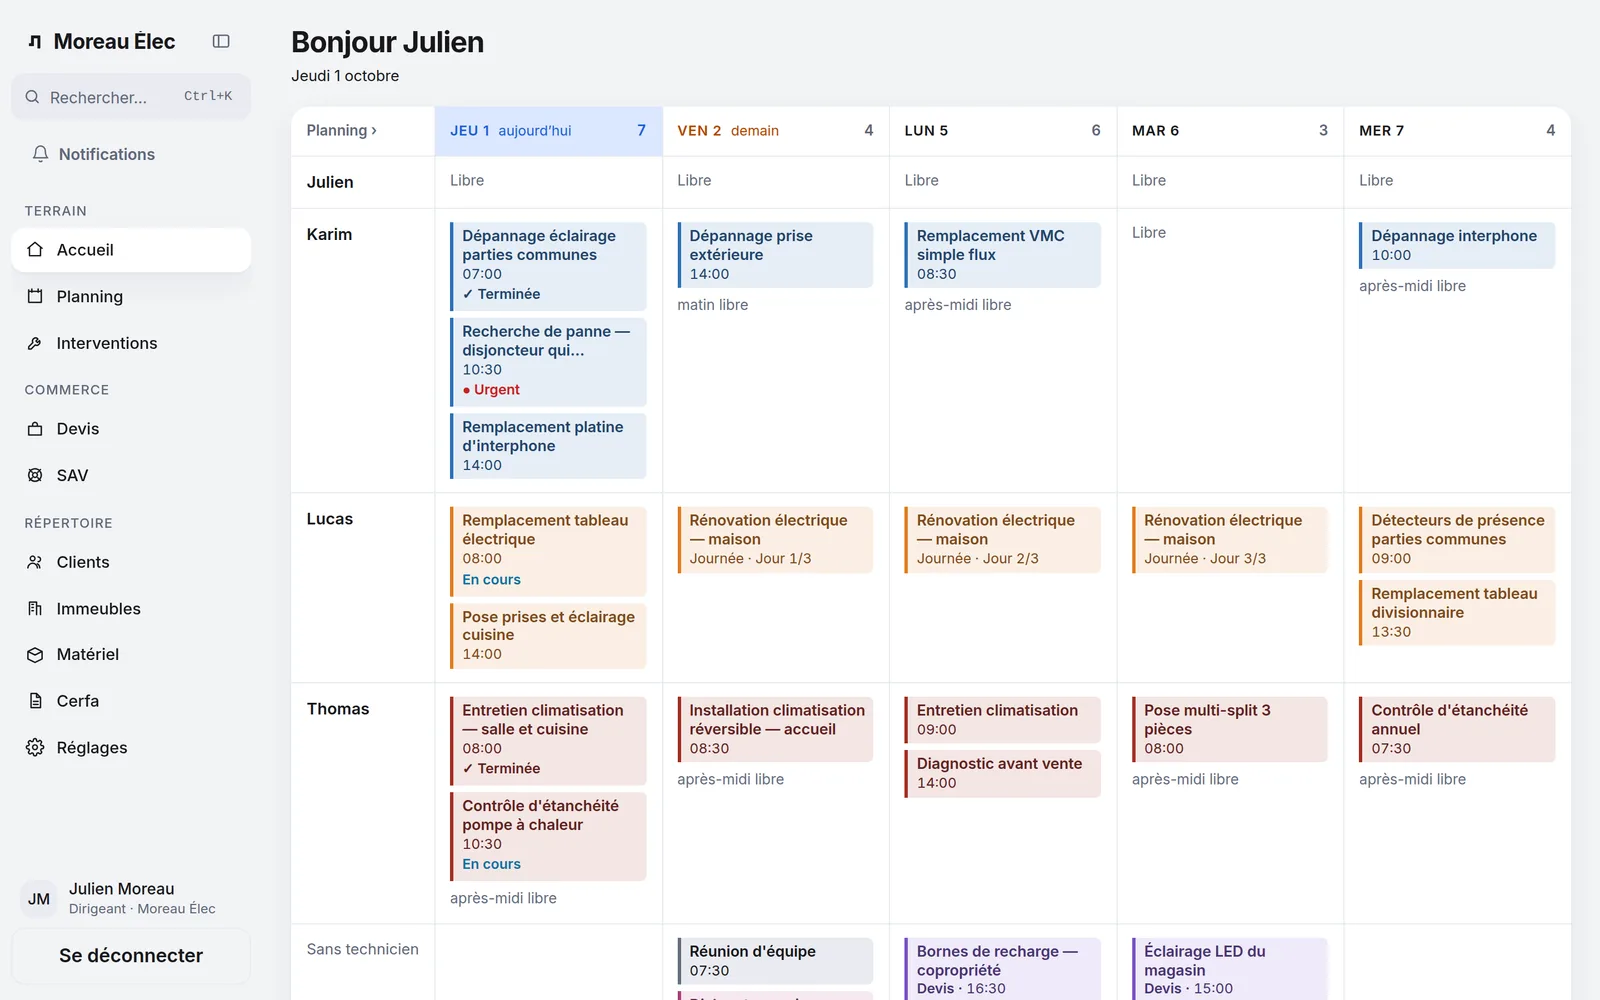Viewport: 1600px width, 1000px height.
Task: Click the SAV lifebuoy icon
Action: coord(35,475)
